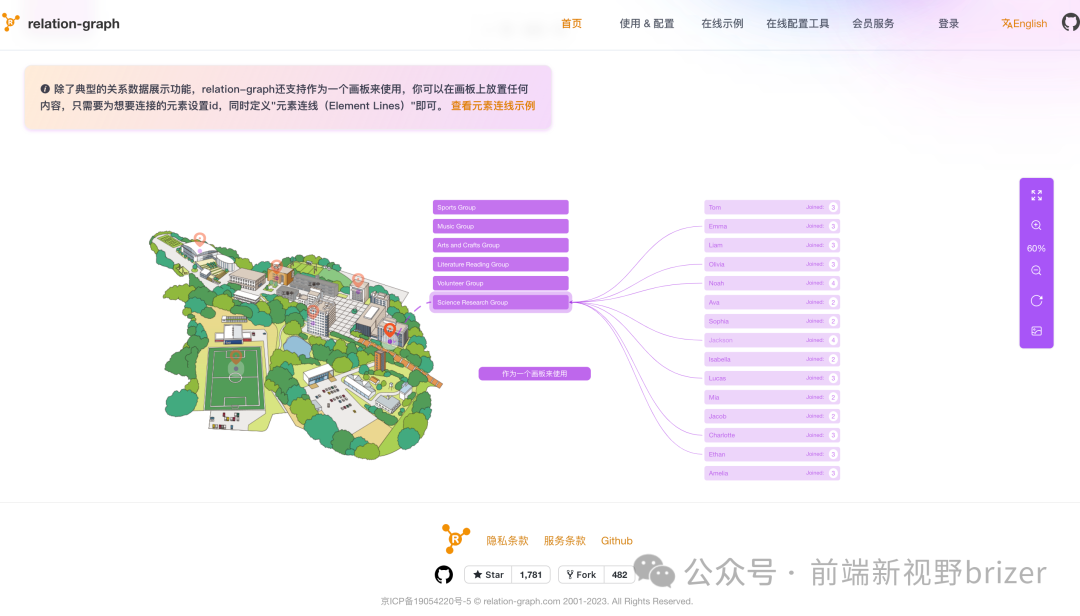Click the 登录 login link
Screen dimensions: 1080x616
pyautogui.click(x=948, y=24)
